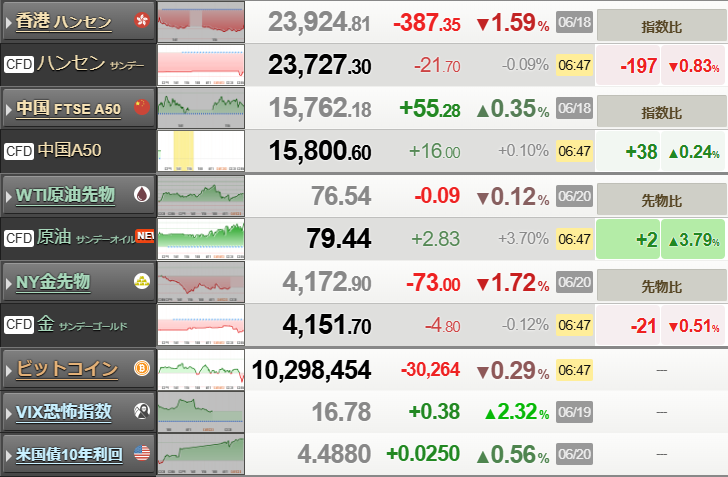728x477 pixels.
Task: Click the -197 index difference cell
Action: click(x=628, y=65)
